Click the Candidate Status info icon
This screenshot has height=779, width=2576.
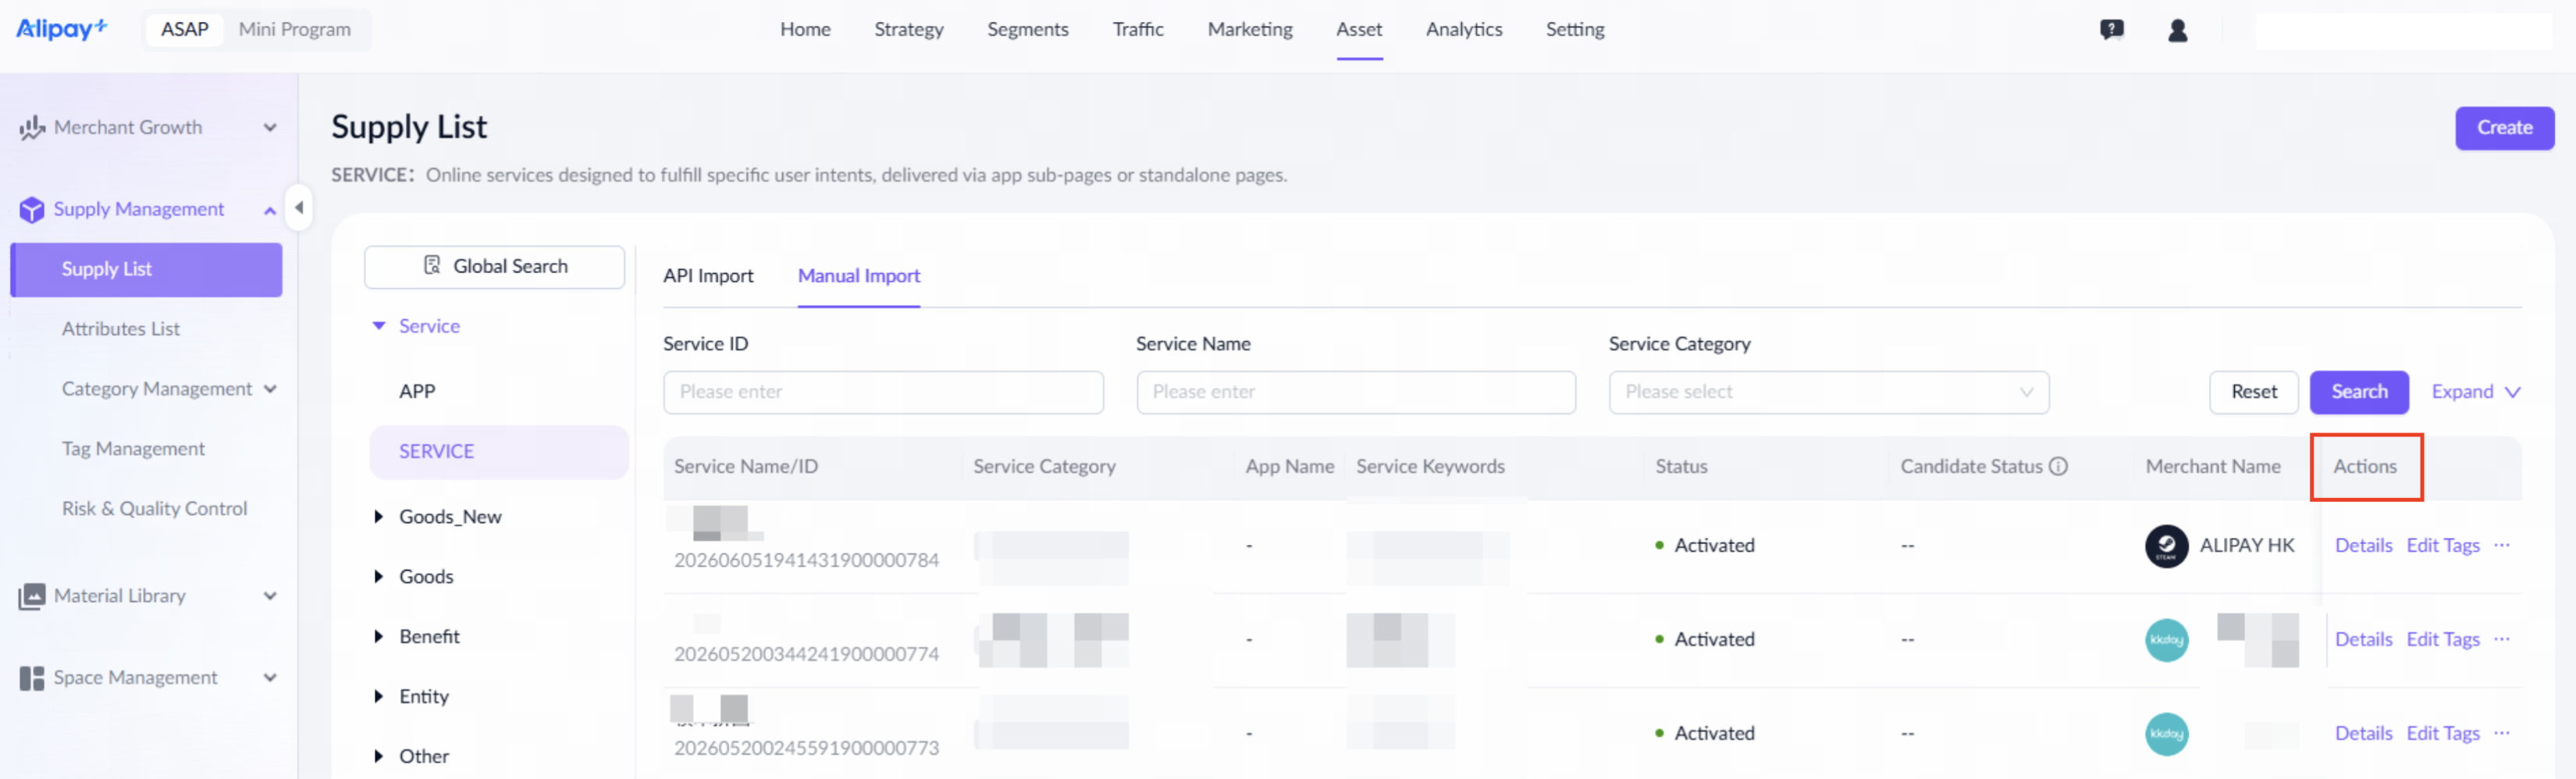[x=2058, y=466]
